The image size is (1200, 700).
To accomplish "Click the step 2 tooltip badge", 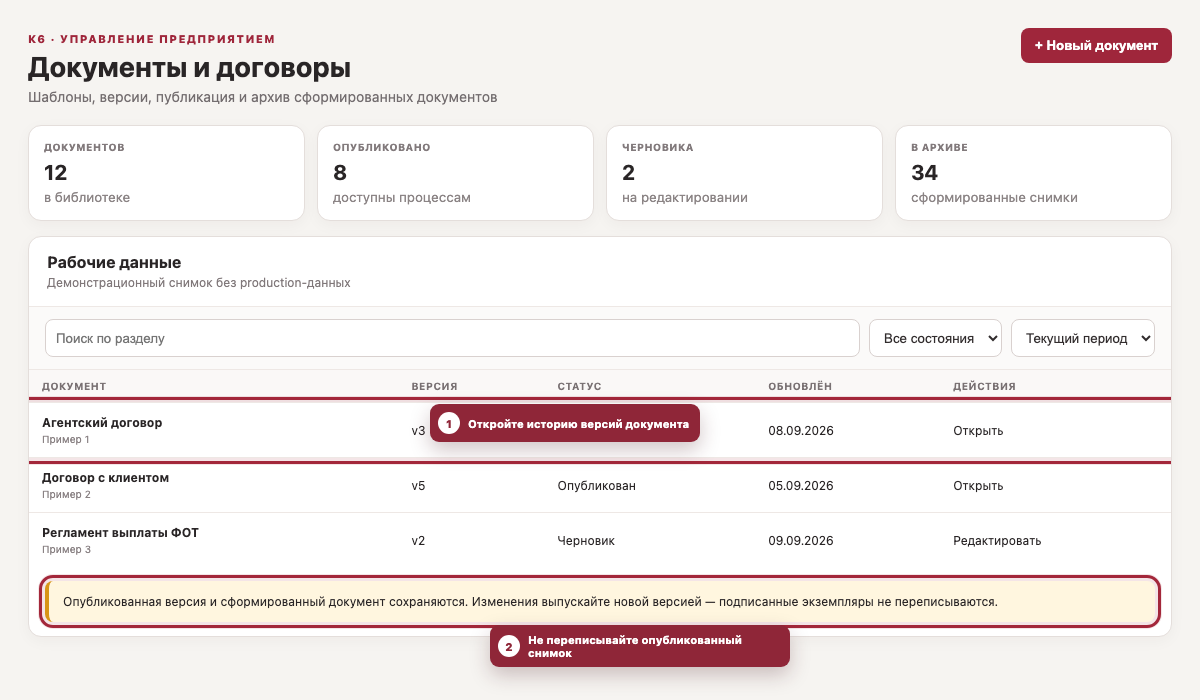I will [x=509, y=647].
